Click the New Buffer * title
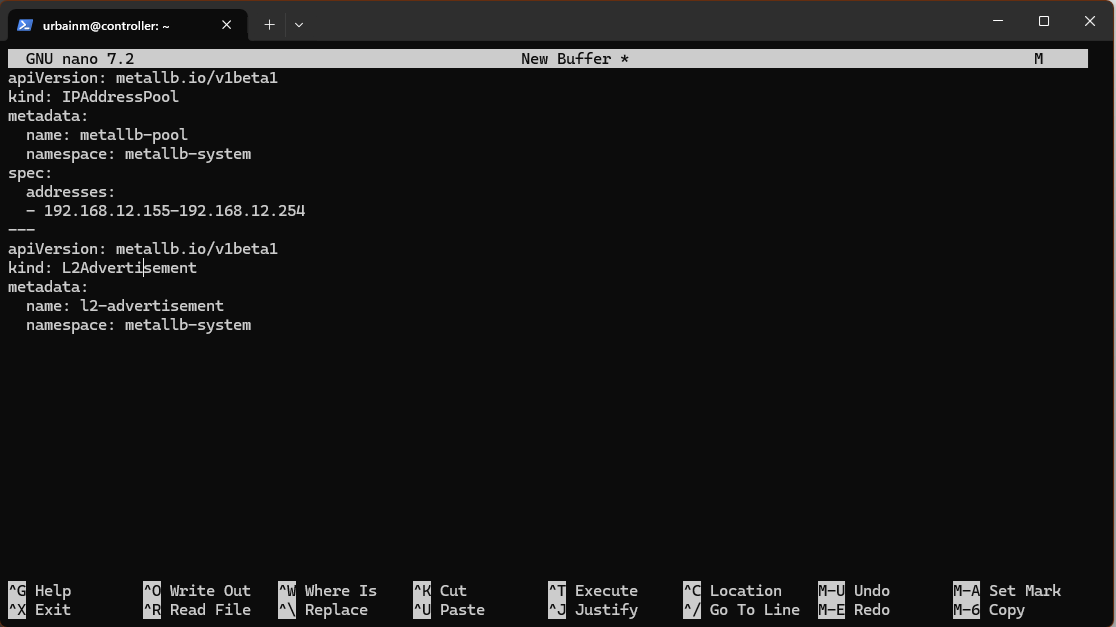1116x627 pixels. (574, 59)
